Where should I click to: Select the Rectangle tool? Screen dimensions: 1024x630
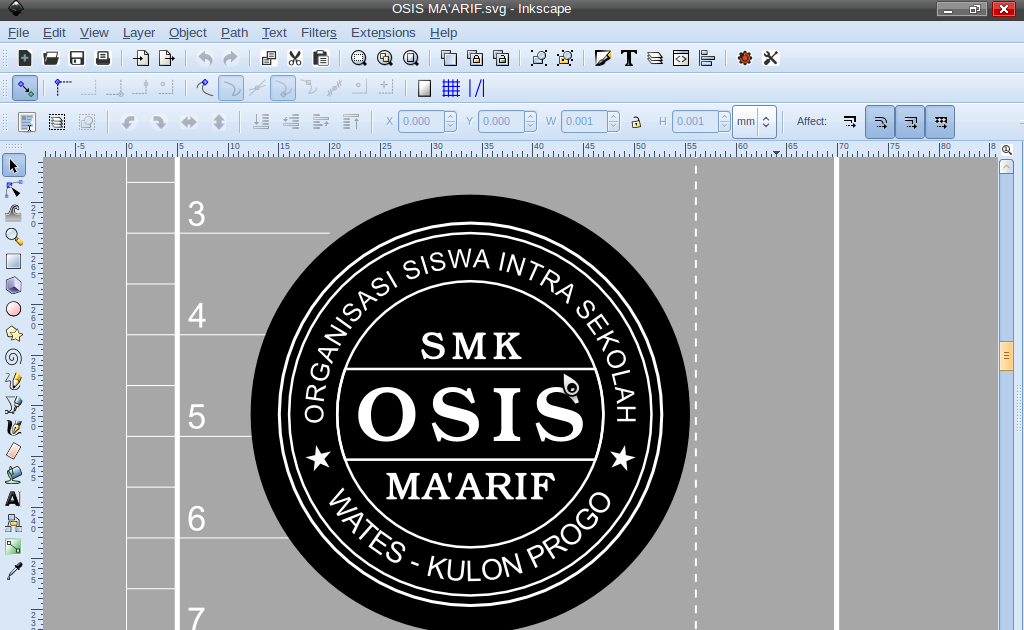[13, 261]
